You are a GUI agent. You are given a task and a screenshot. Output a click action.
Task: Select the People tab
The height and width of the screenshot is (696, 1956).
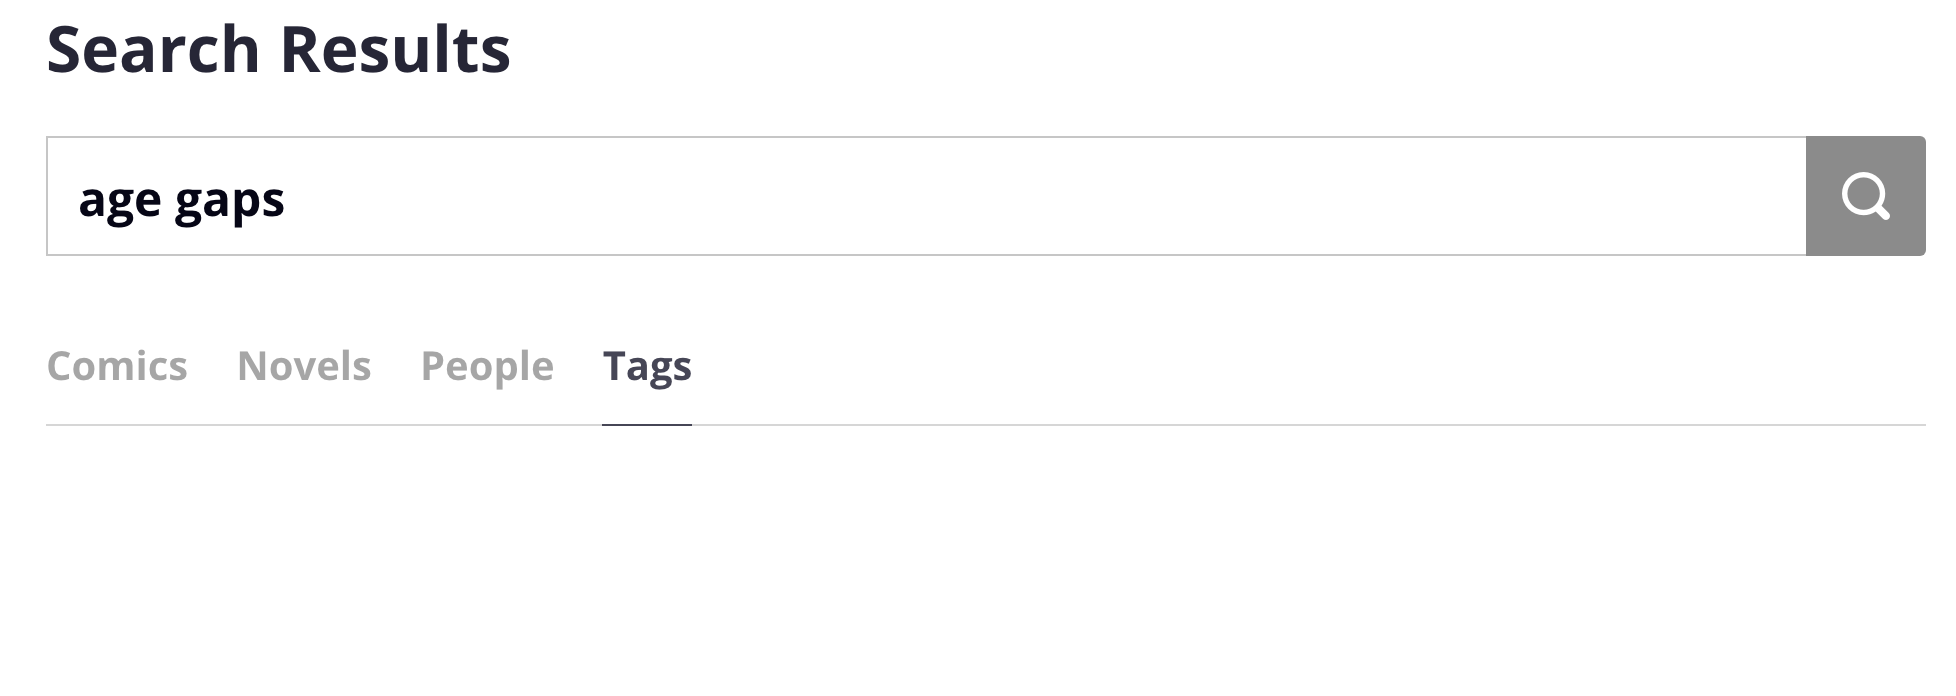click(x=487, y=366)
